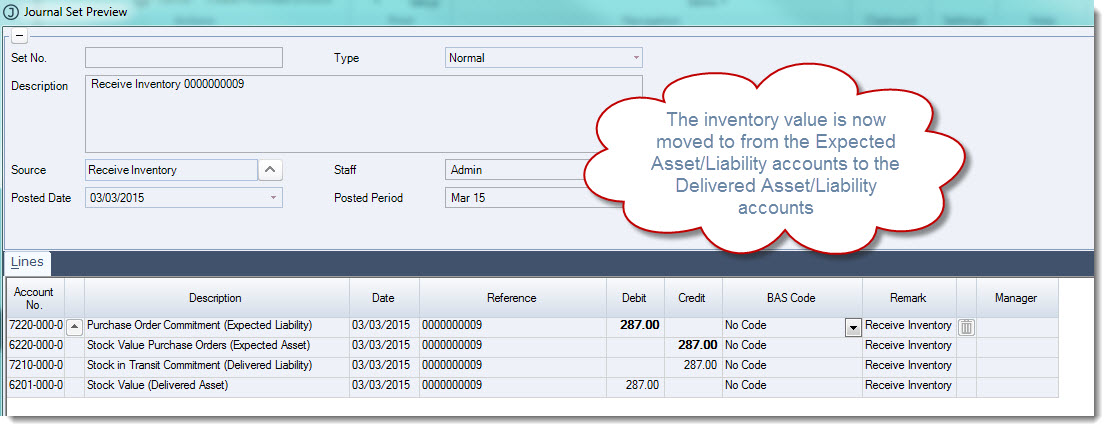This screenshot has width=1109, height=431.
Task: Click Purchase Order Commitment (Expected Liability) cell
Action: pyautogui.click(x=217, y=326)
